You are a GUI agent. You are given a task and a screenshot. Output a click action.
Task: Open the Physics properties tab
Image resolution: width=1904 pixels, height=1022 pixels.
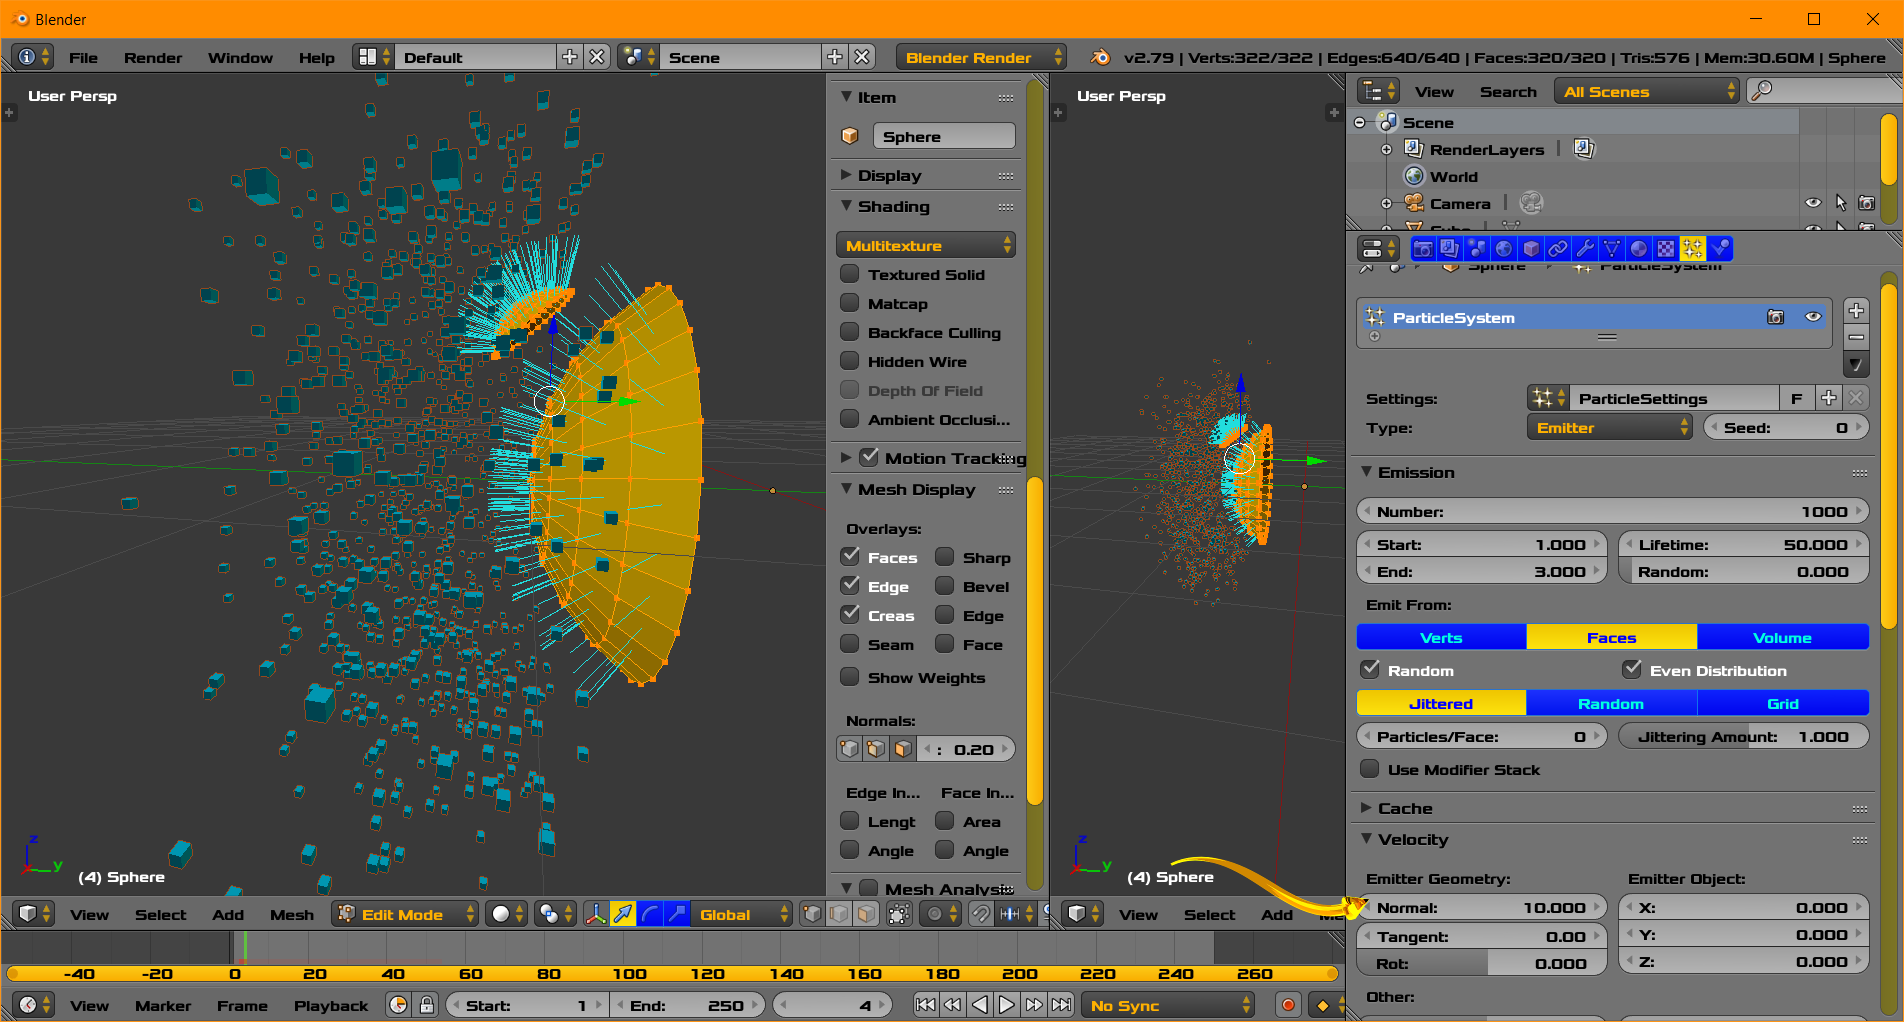point(1720,249)
